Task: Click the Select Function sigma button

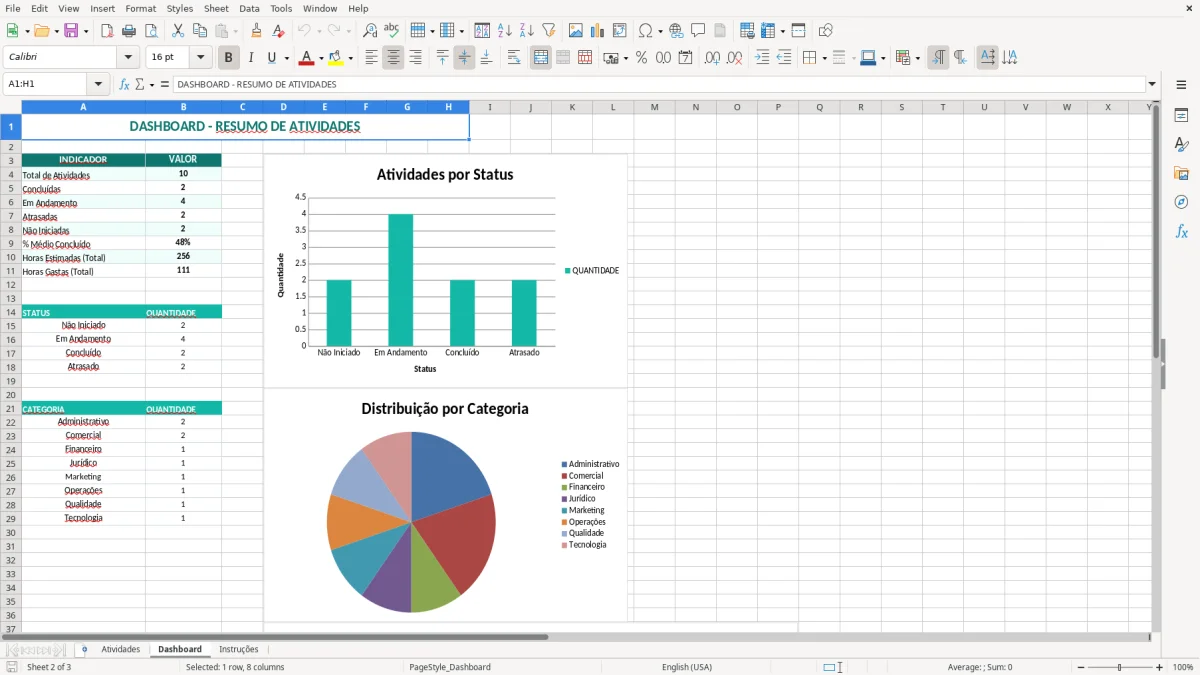Action: tap(140, 85)
